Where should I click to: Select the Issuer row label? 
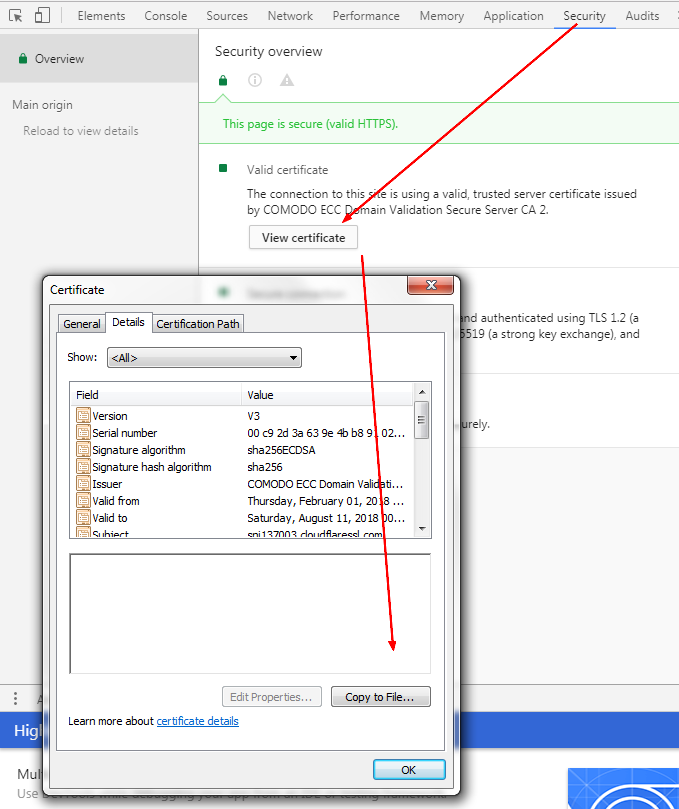click(107, 484)
